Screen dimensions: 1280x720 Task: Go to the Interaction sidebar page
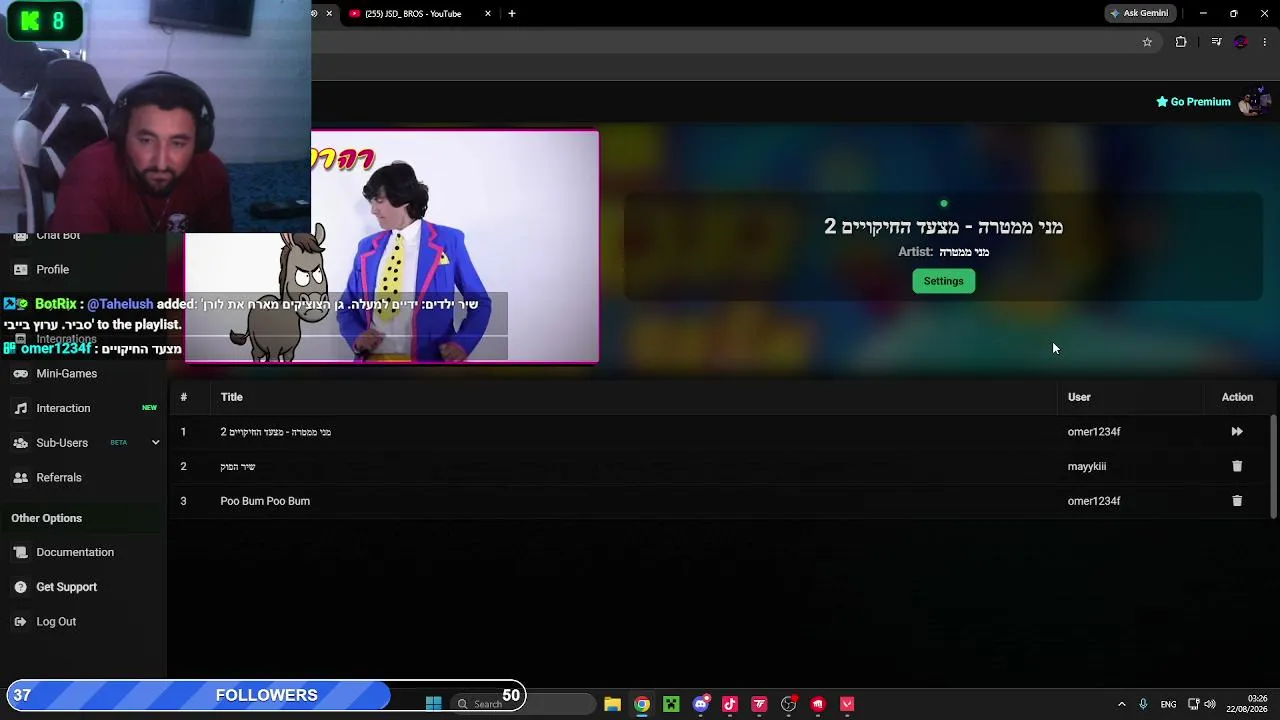click(63, 408)
